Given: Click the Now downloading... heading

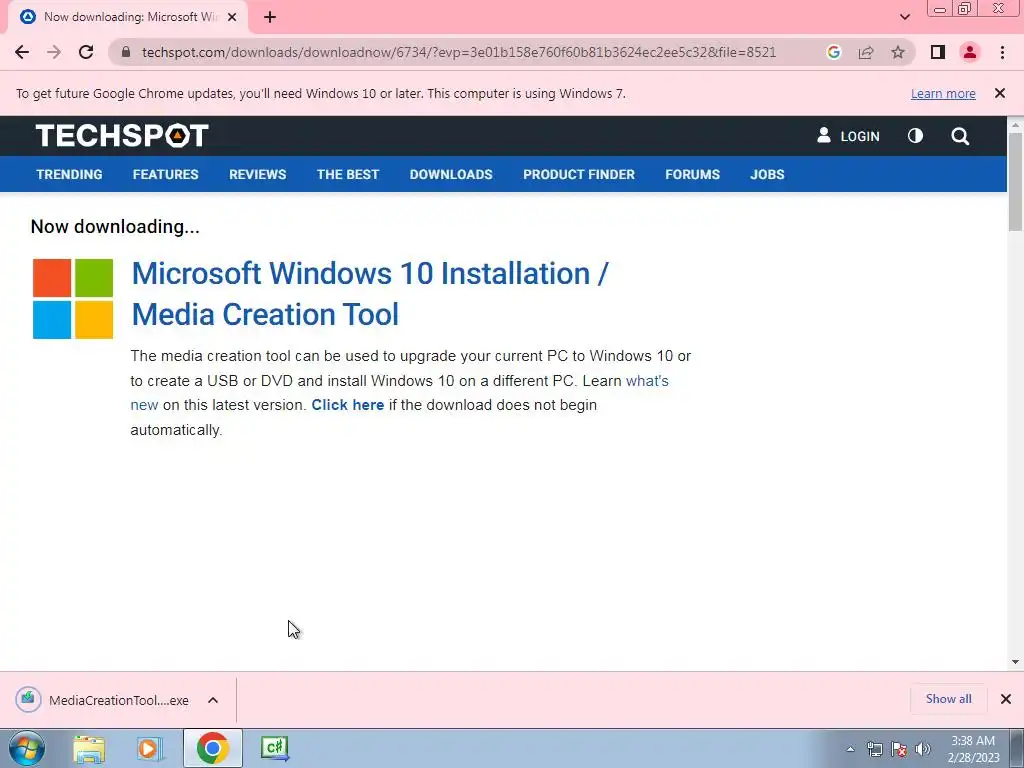Looking at the screenshot, I should click(115, 227).
